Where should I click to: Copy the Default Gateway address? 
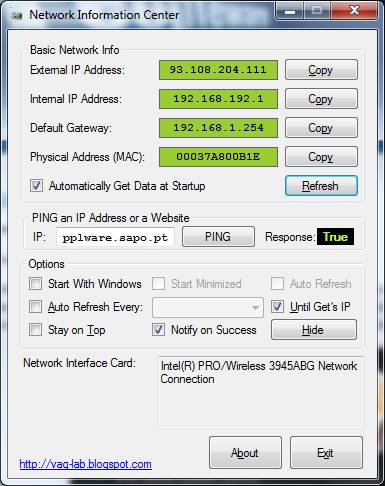tap(321, 128)
